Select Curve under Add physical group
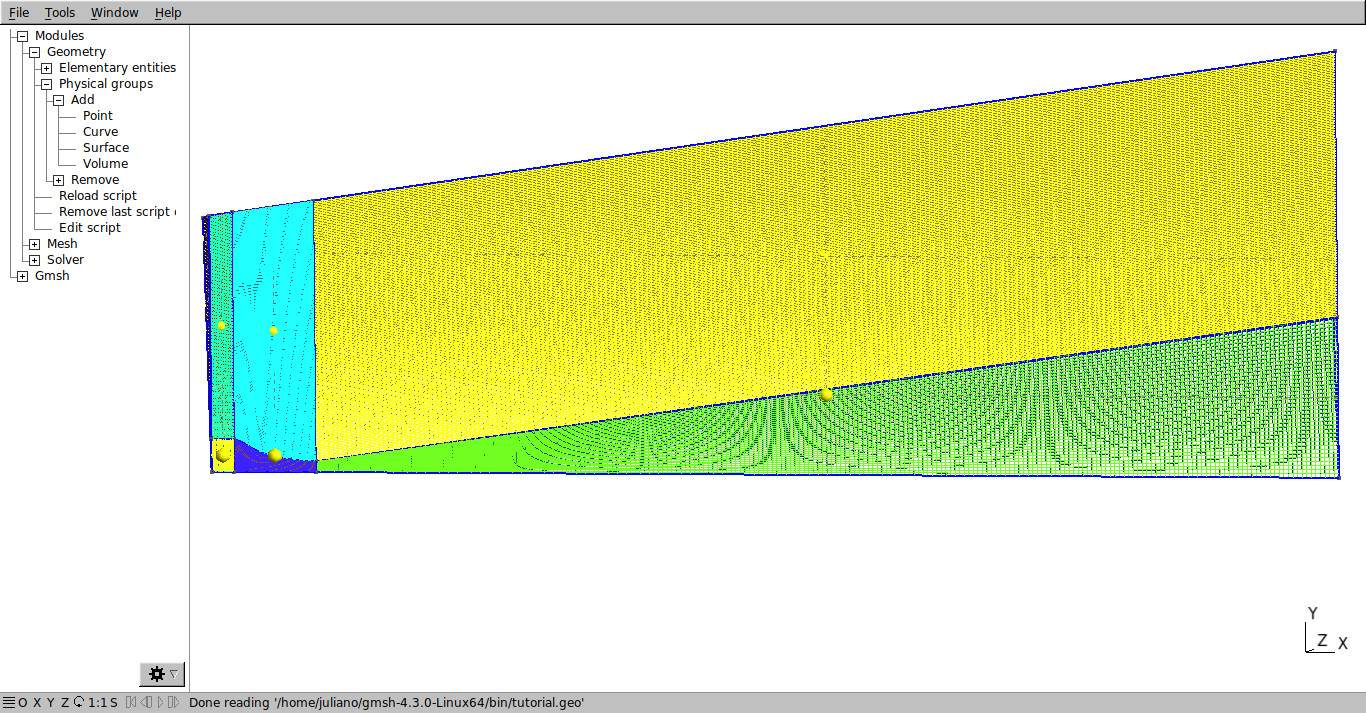Image resolution: width=1366 pixels, height=713 pixels. tap(100, 132)
